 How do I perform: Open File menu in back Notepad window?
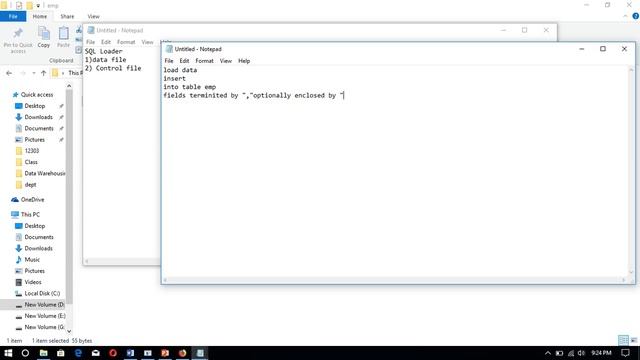point(90,42)
